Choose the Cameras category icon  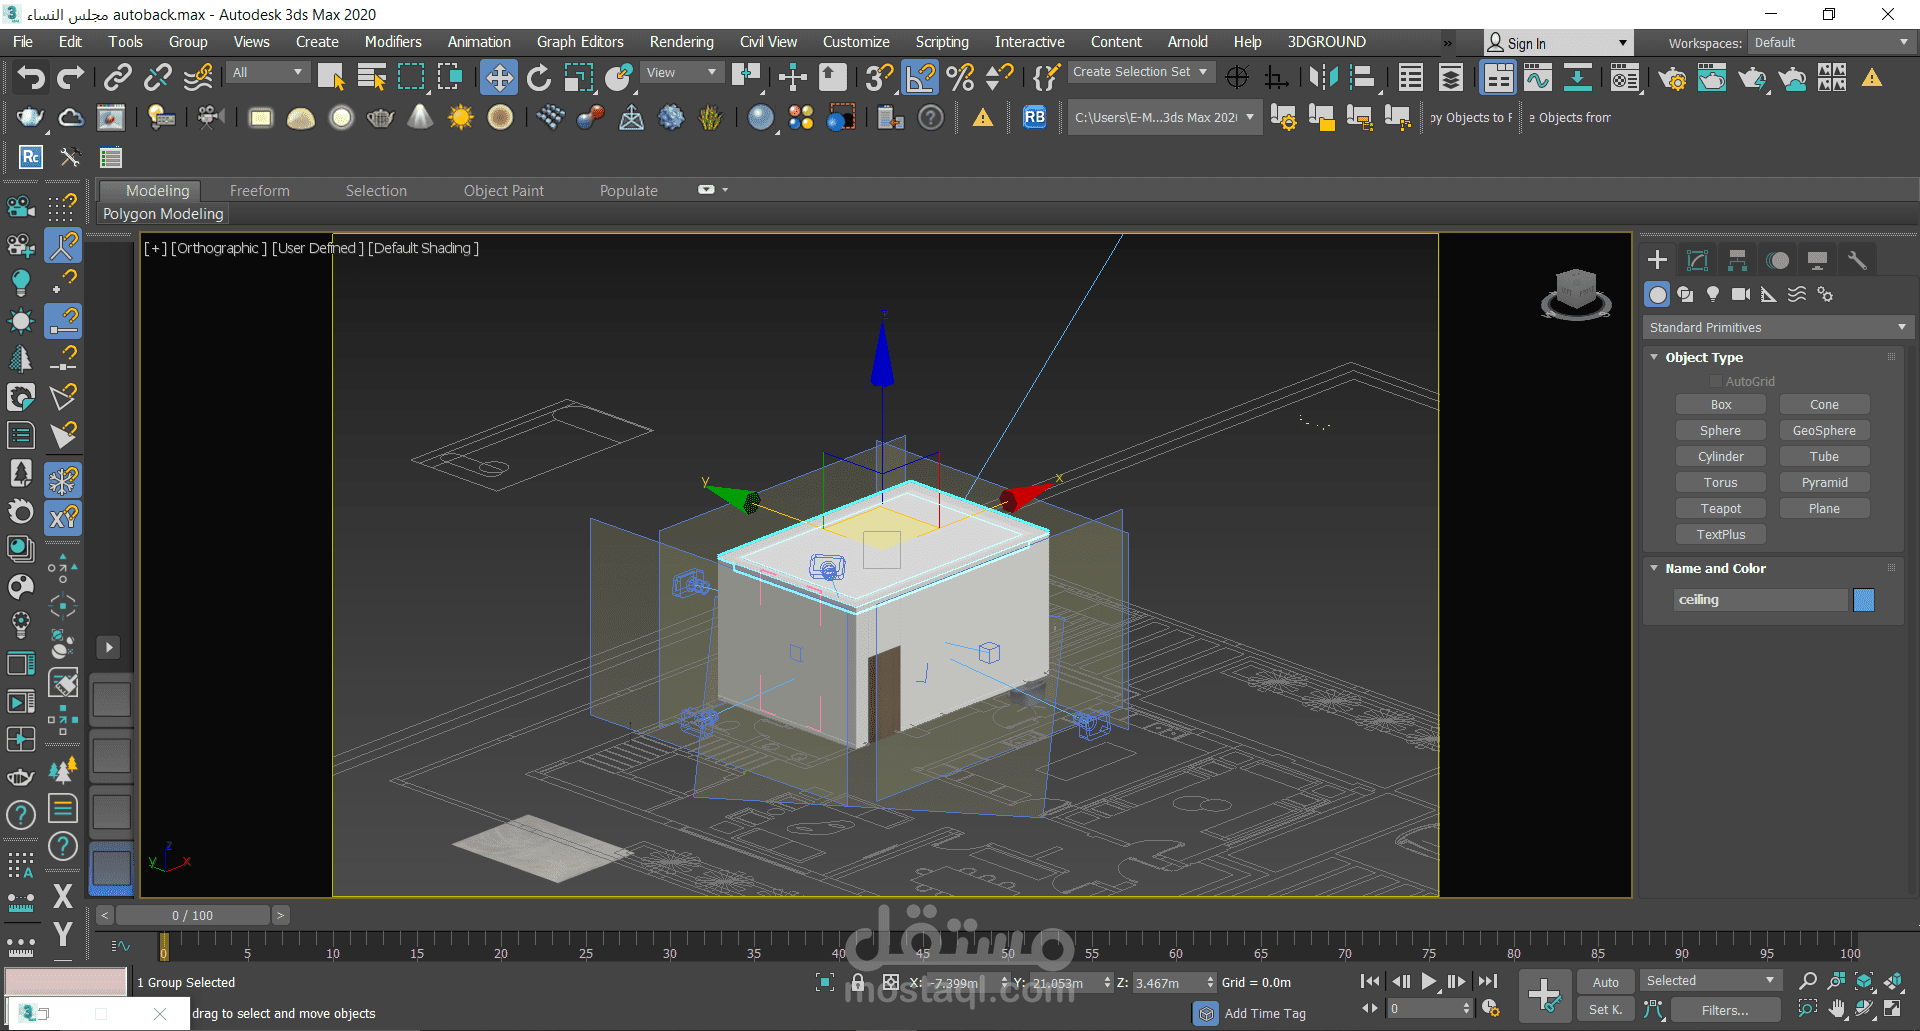pos(1741,294)
